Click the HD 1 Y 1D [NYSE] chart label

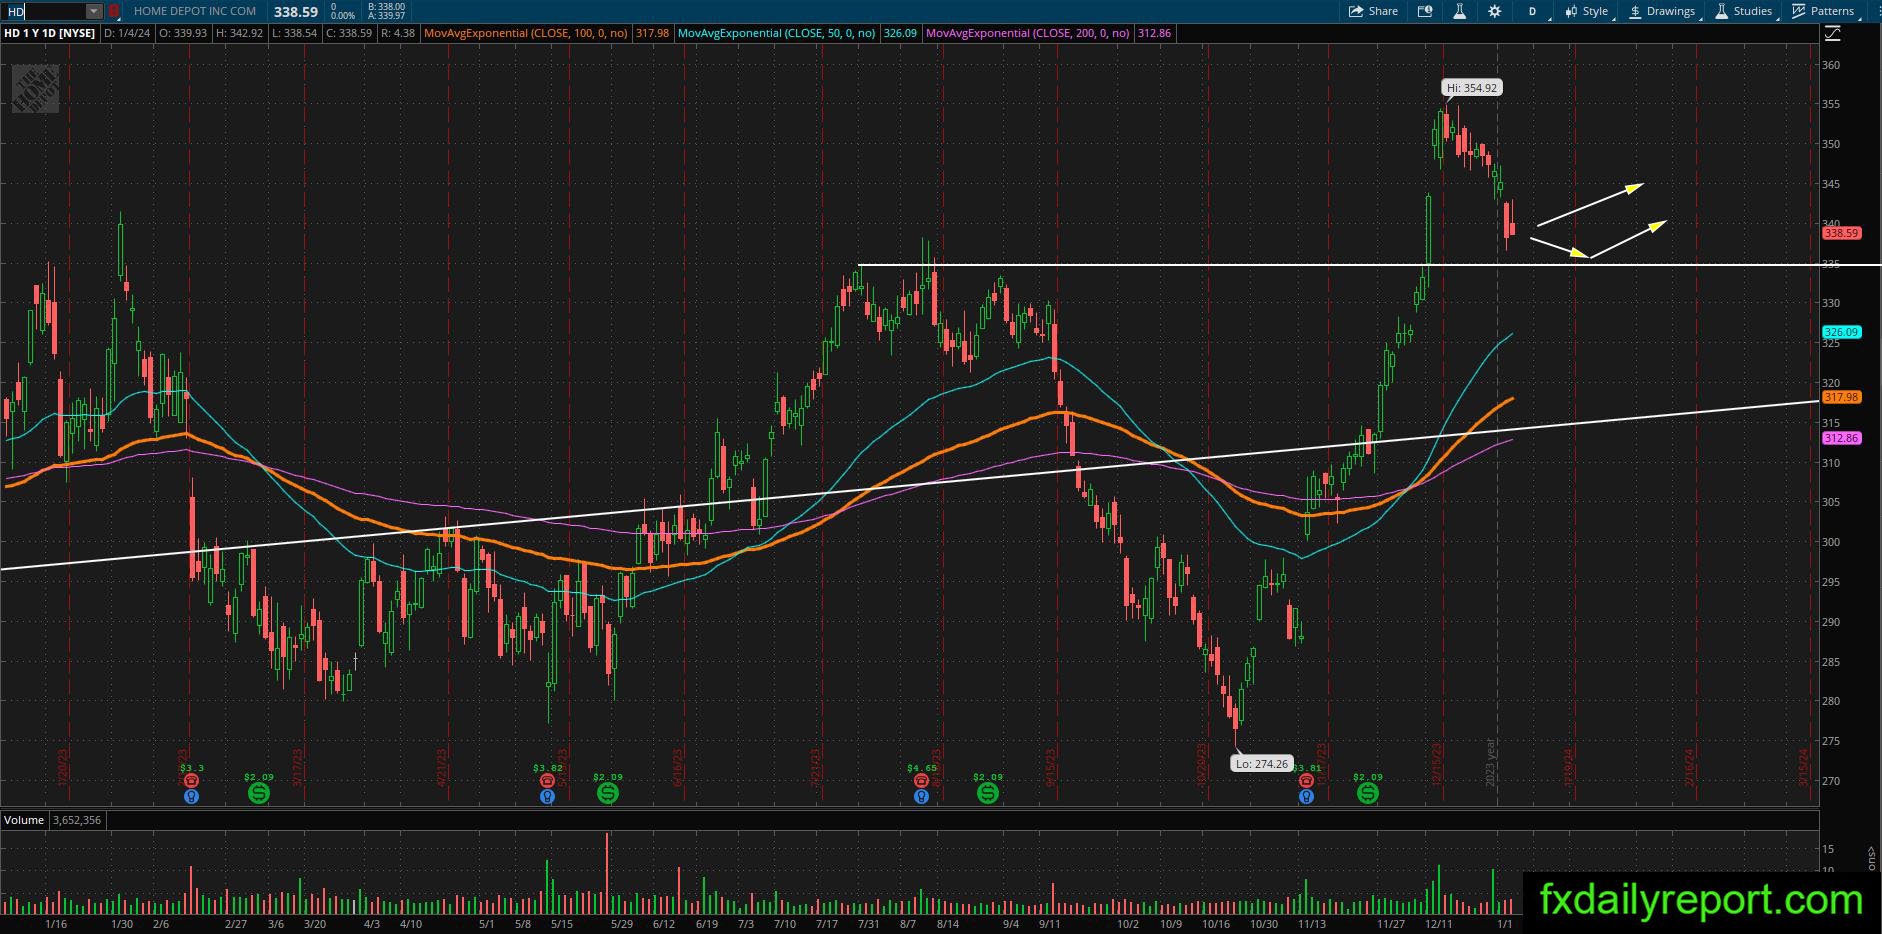coord(50,33)
